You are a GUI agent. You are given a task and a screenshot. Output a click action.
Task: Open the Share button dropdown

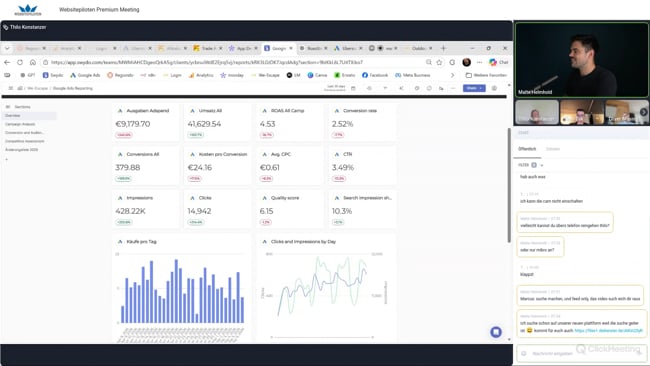[x=481, y=88]
